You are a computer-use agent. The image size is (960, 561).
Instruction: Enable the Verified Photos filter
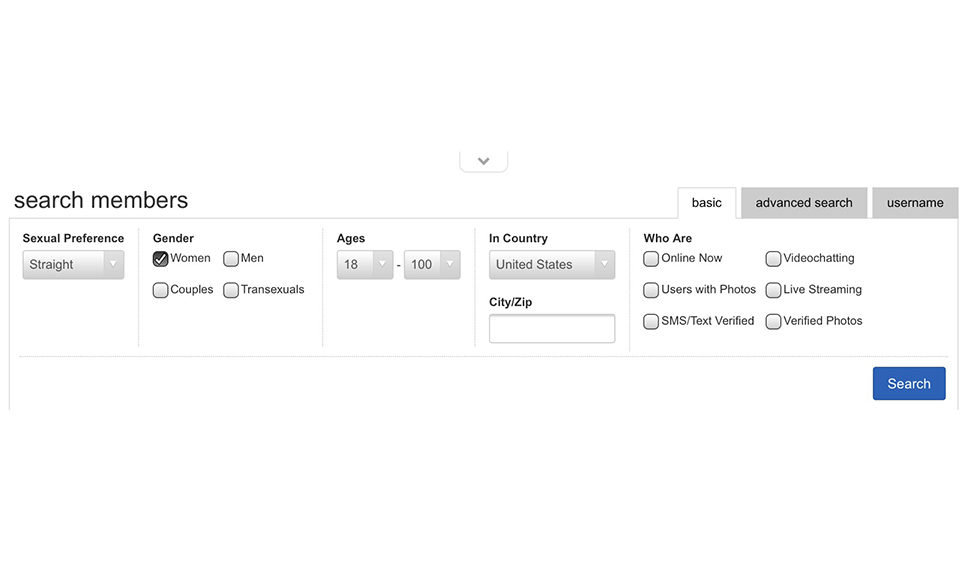773,322
